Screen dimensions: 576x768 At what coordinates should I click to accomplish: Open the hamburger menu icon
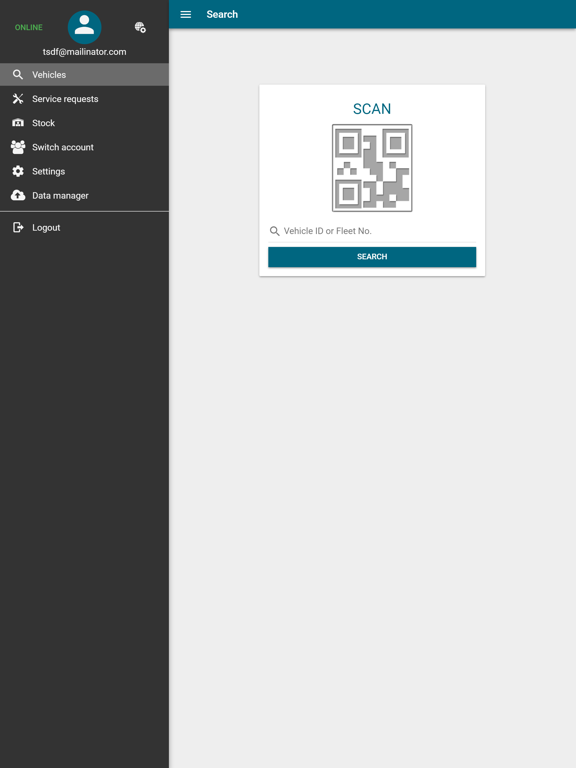[186, 15]
